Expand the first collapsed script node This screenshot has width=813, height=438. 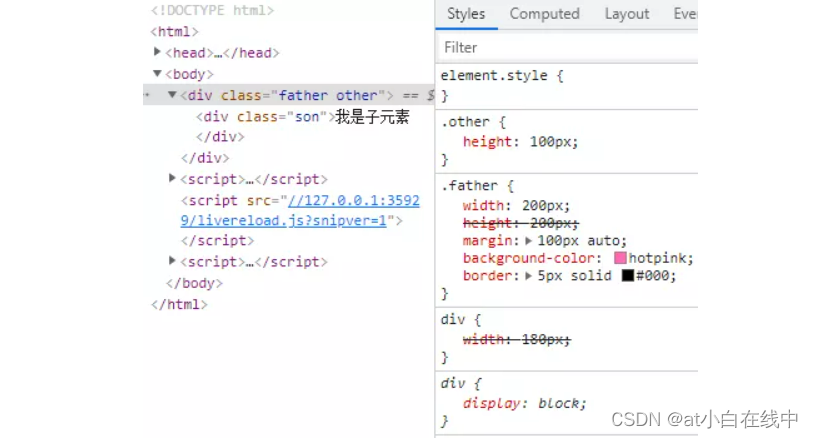(172, 178)
